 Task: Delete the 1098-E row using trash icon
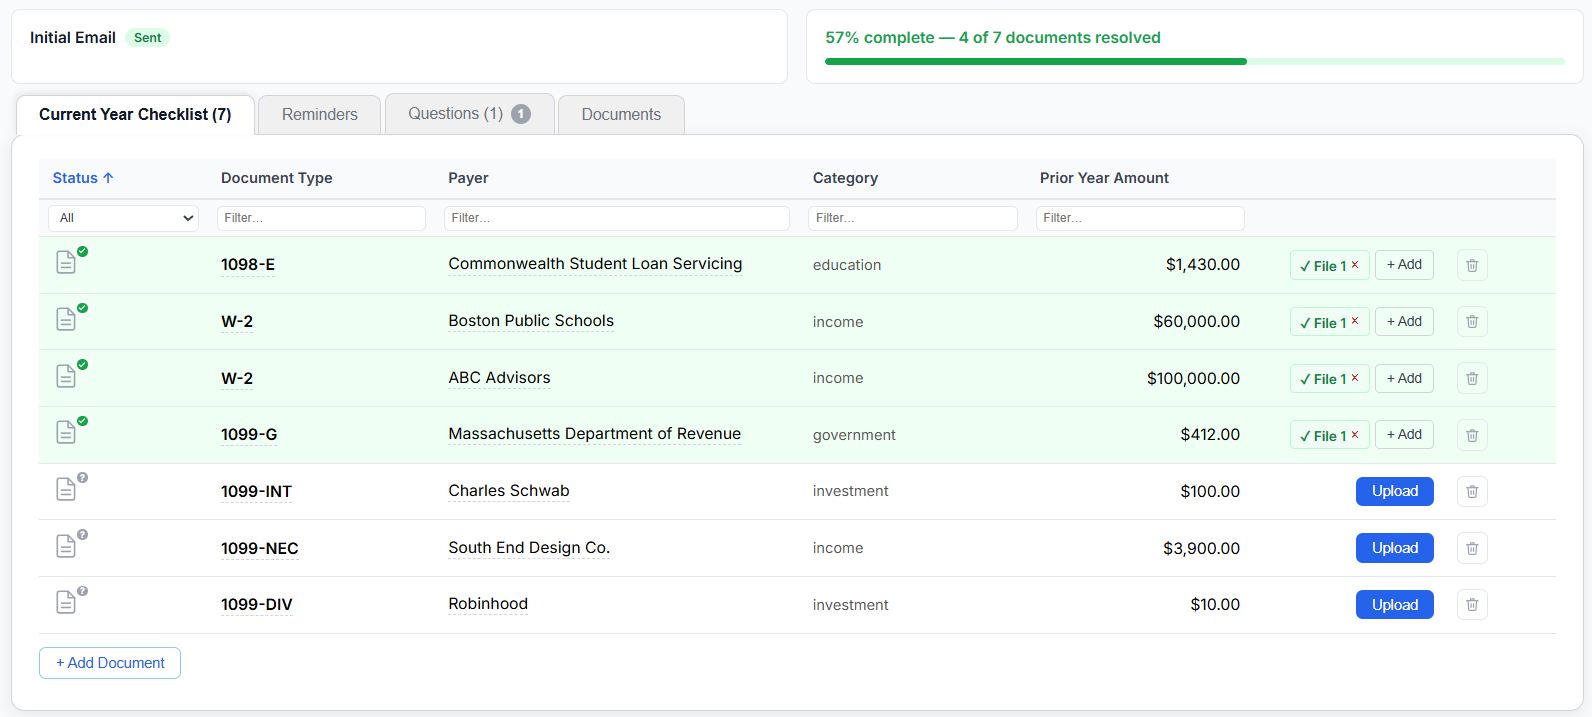(1472, 265)
